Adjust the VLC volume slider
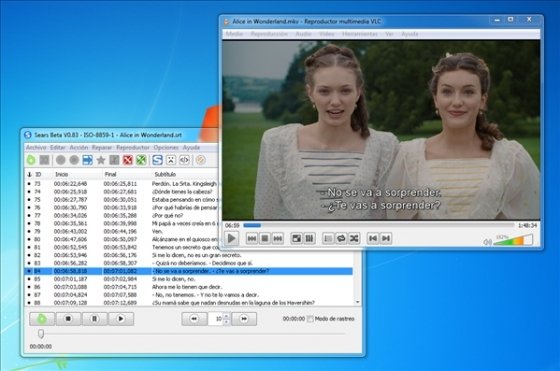The image size is (560, 371). [513, 240]
